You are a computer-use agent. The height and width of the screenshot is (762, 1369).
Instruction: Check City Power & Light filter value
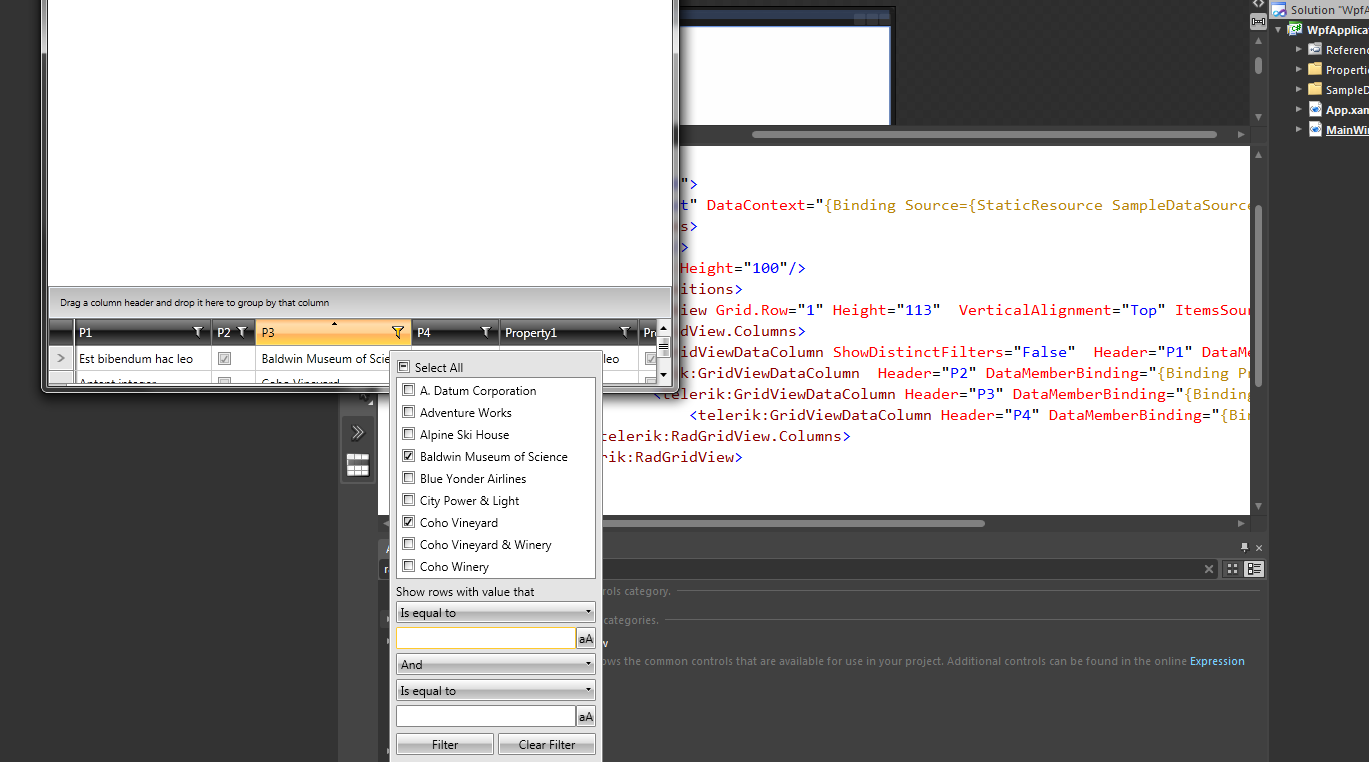click(x=408, y=500)
